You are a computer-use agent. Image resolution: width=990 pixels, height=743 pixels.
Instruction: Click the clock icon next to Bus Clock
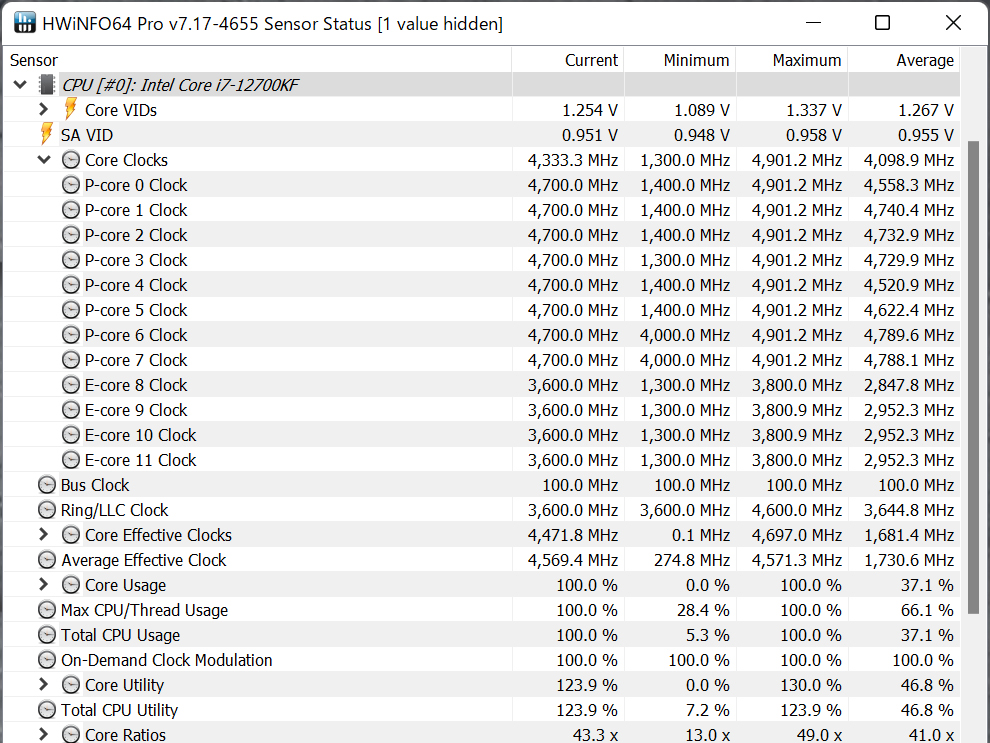coord(47,485)
